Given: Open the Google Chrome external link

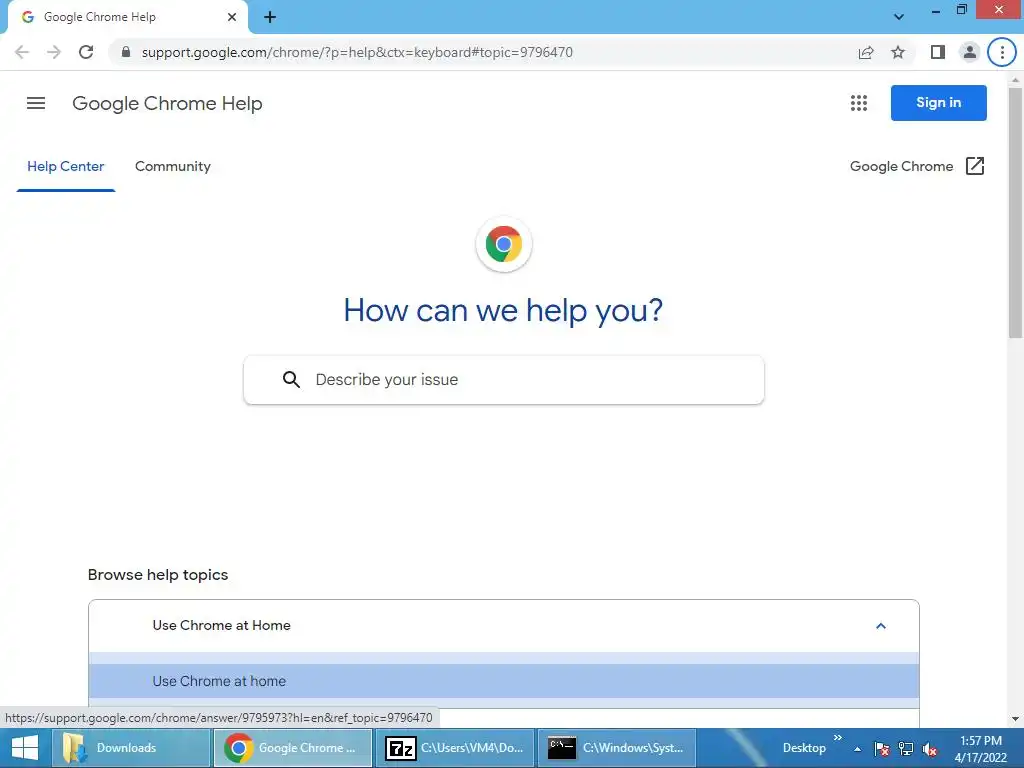Looking at the screenshot, I should coord(917,167).
